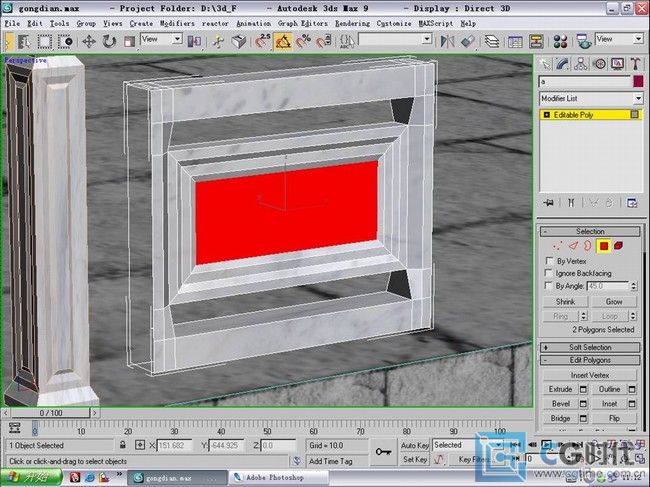This screenshot has height=487, width=650.
Task: Click the Align tool icon
Action: (x=468, y=41)
